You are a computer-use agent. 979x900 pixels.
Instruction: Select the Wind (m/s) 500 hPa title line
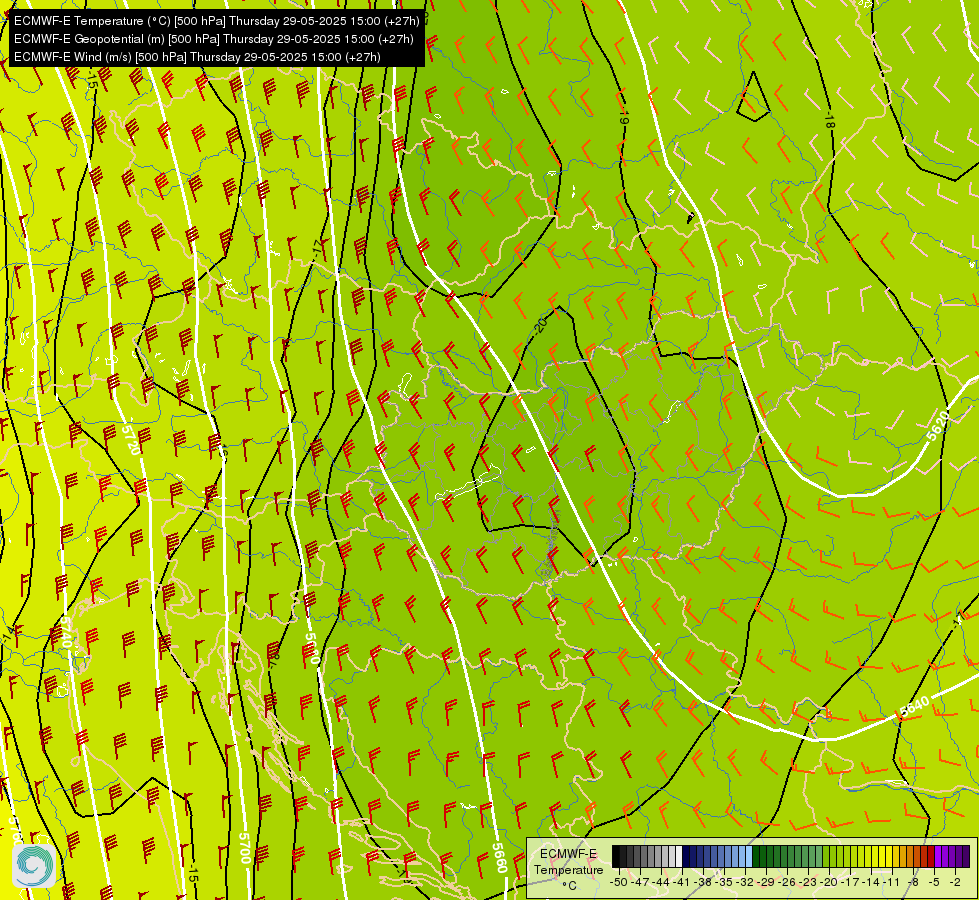(197, 57)
